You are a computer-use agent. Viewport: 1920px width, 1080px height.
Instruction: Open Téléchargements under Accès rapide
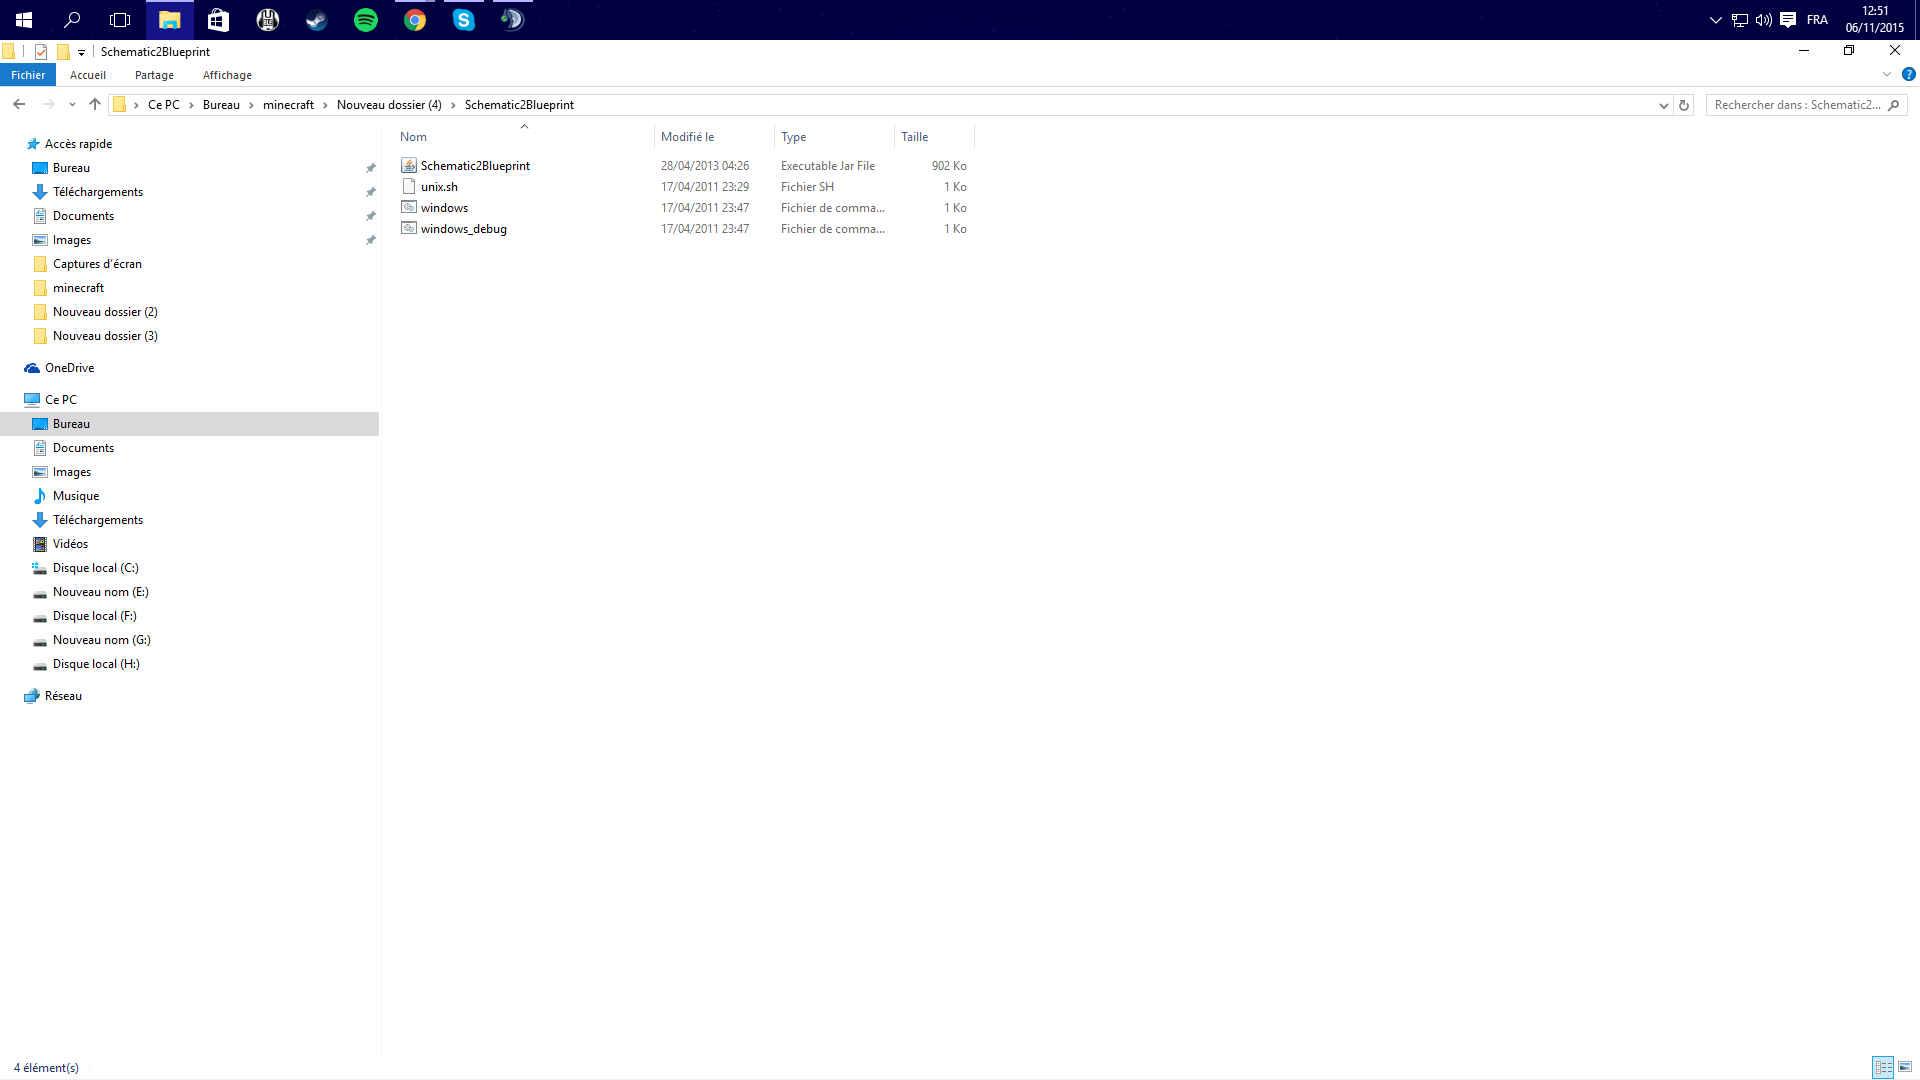click(x=98, y=192)
